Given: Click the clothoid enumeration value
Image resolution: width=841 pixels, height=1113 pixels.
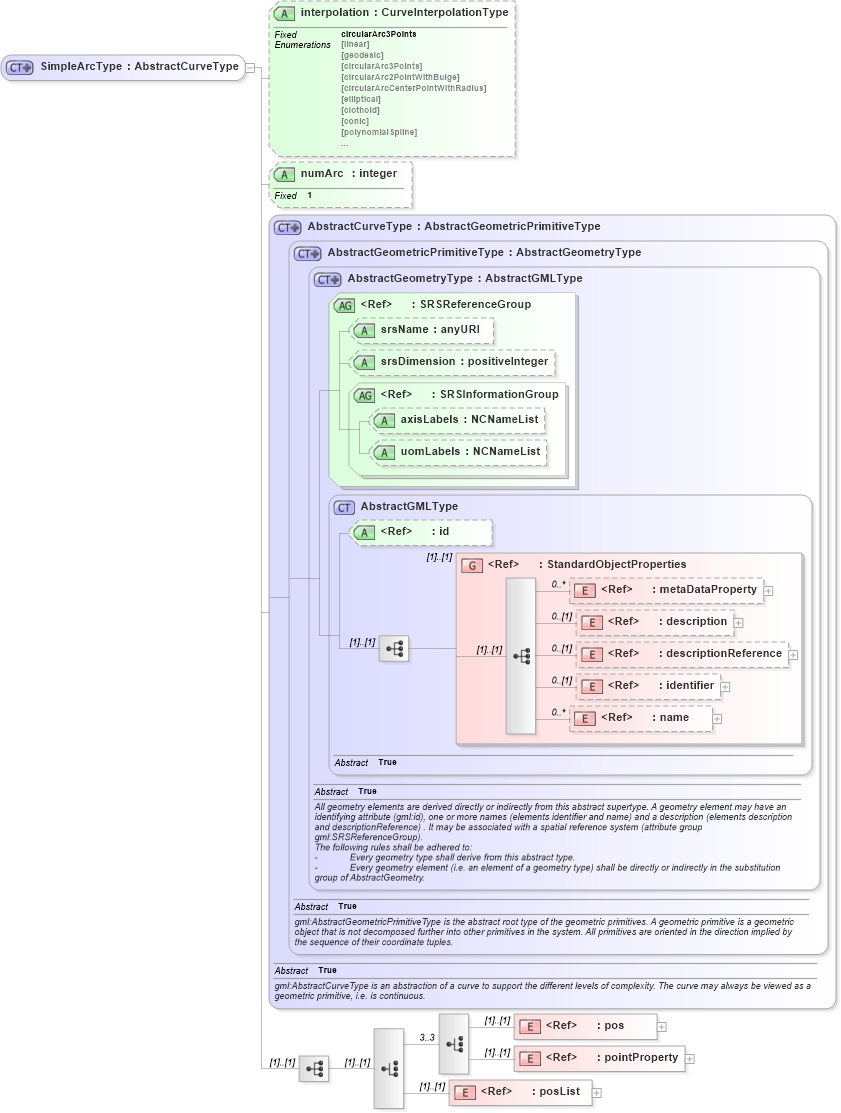Looking at the screenshot, I should 361,111.
